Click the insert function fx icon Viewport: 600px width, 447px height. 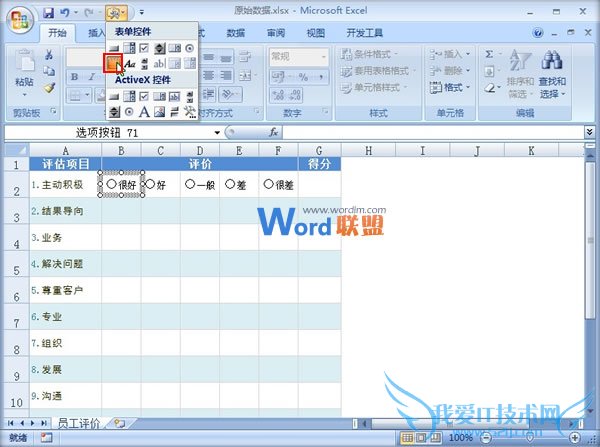pos(273,132)
